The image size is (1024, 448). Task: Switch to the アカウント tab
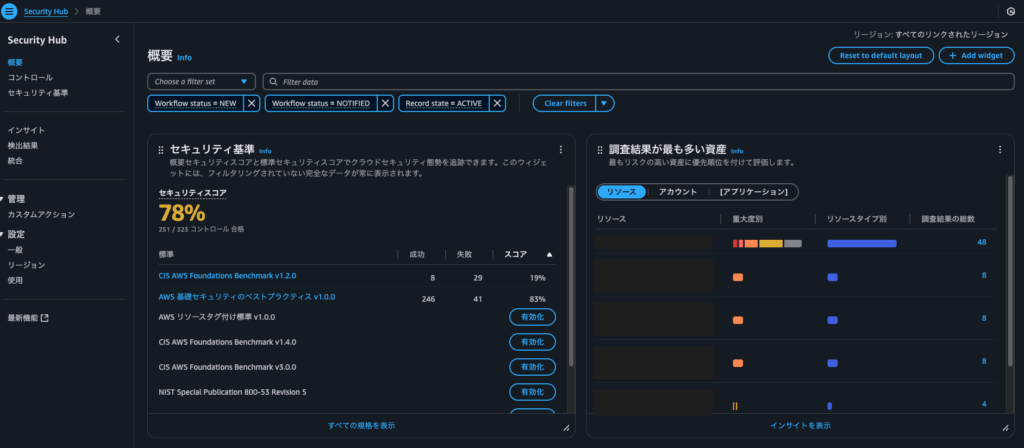click(677, 191)
